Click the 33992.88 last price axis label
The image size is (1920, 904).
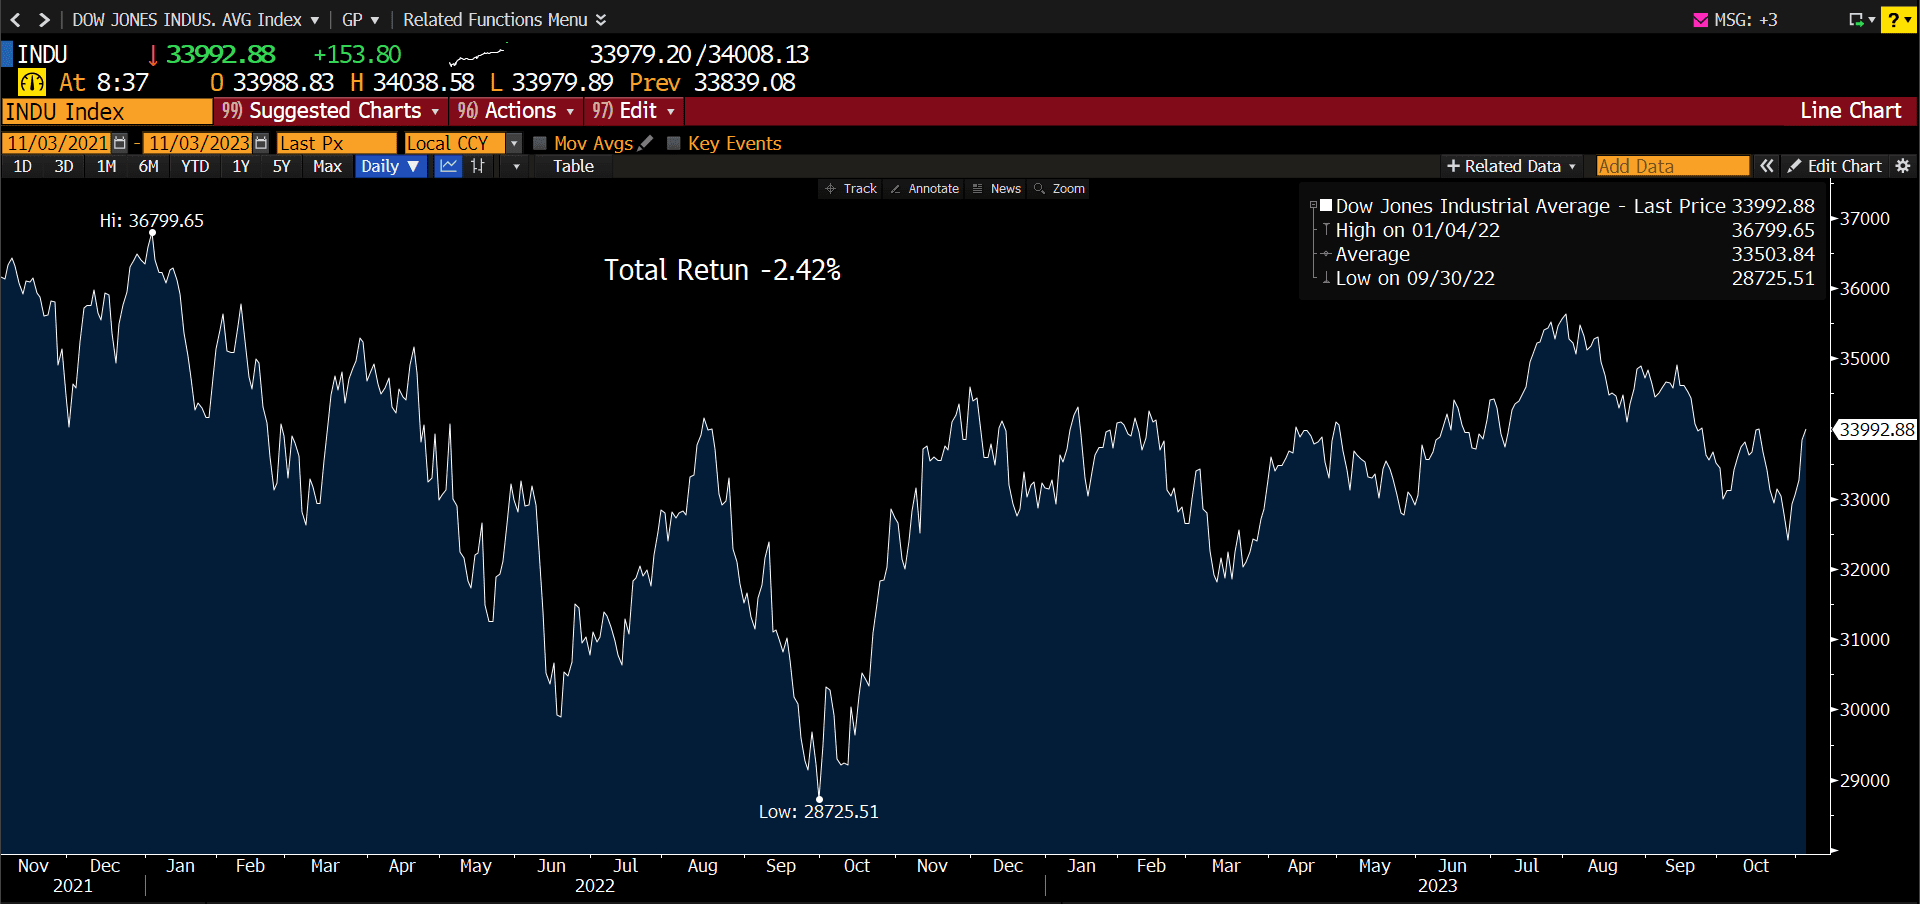(1876, 429)
